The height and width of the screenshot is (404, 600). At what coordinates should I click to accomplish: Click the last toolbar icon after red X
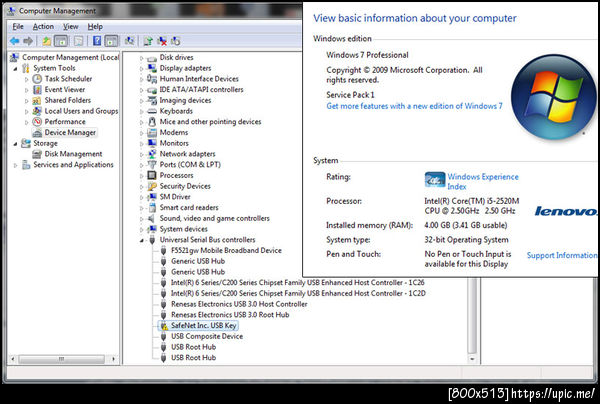[x=176, y=41]
